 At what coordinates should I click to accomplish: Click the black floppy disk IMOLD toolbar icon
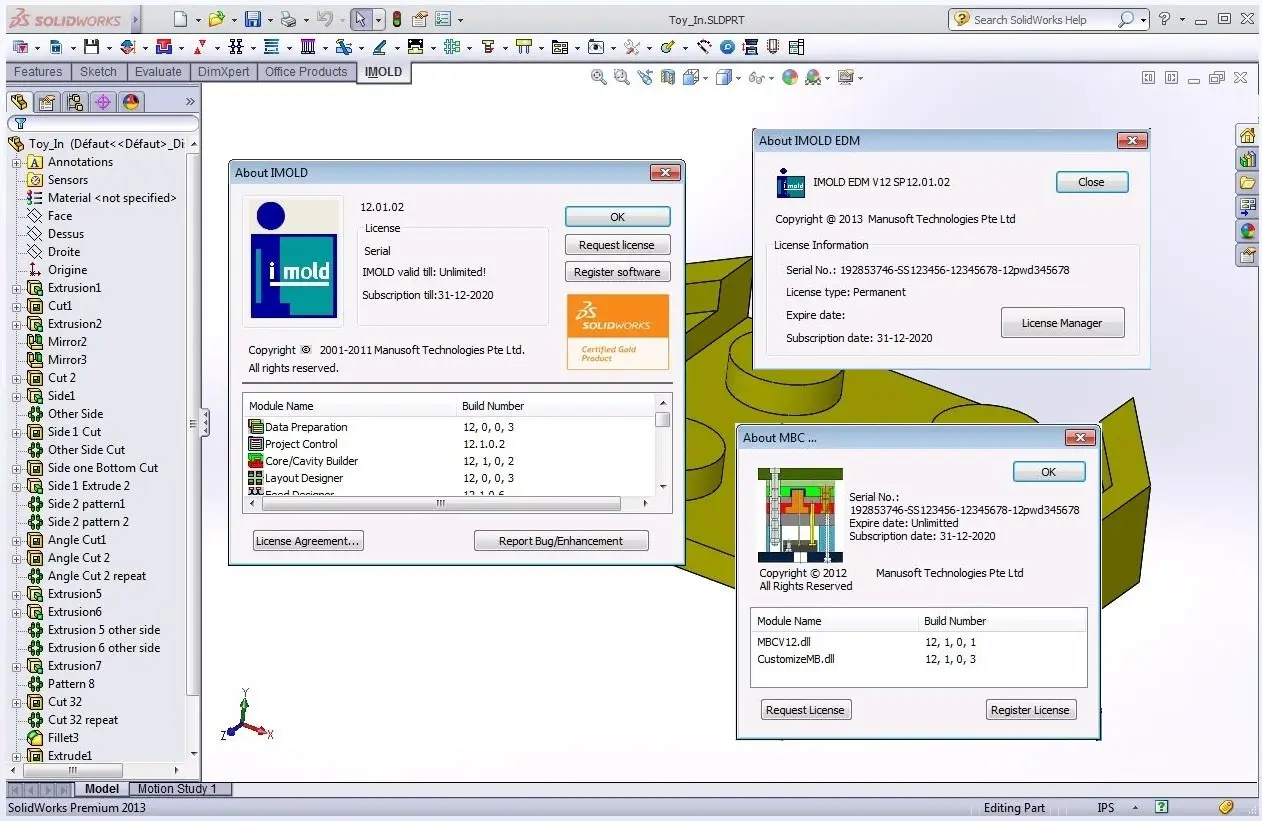(x=91, y=47)
